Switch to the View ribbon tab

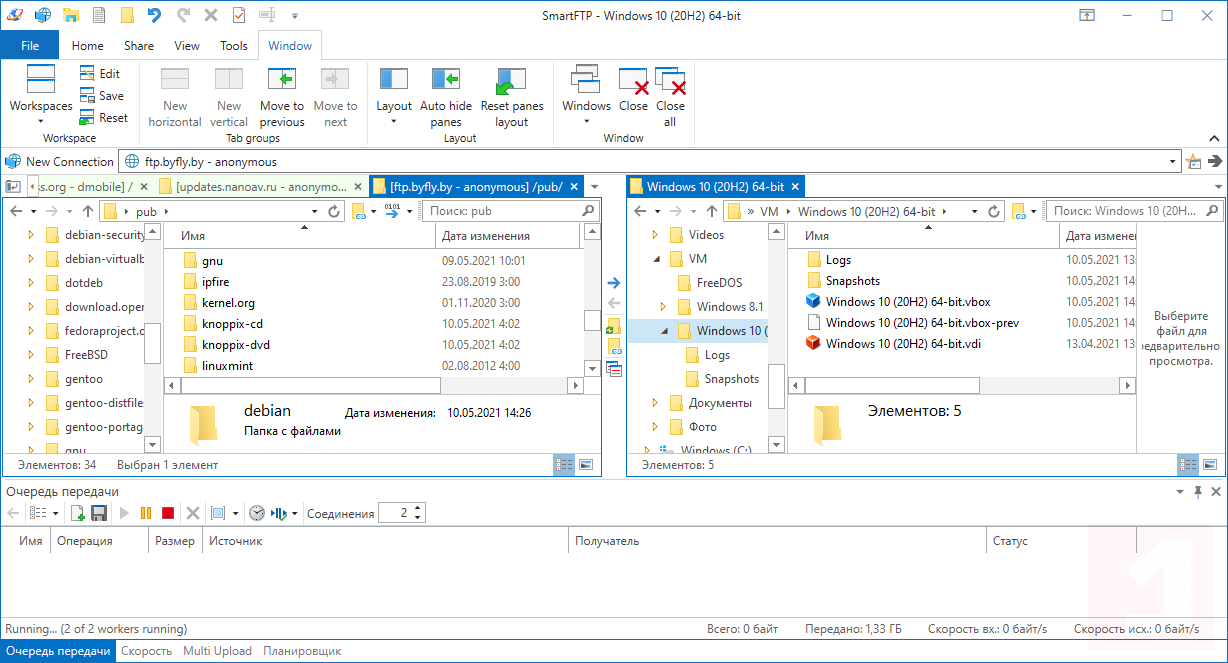click(187, 45)
